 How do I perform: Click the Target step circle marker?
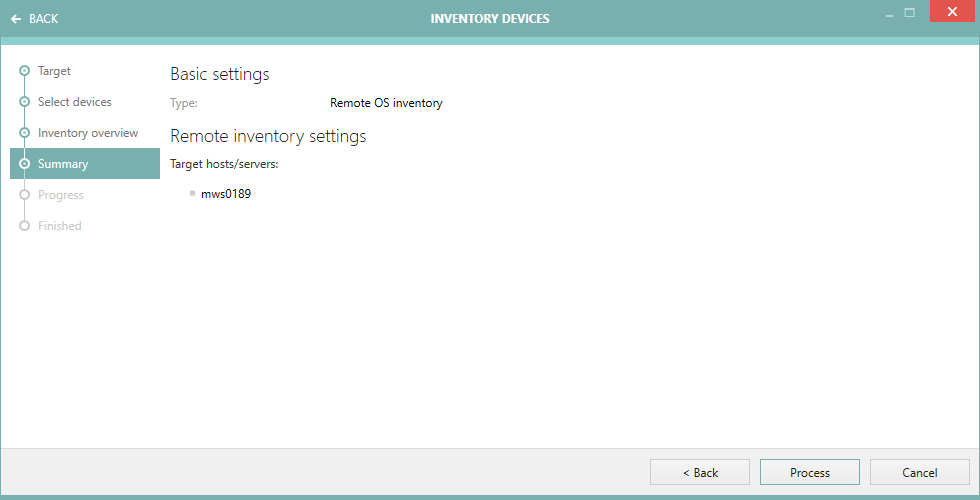[x=24, y=71]
